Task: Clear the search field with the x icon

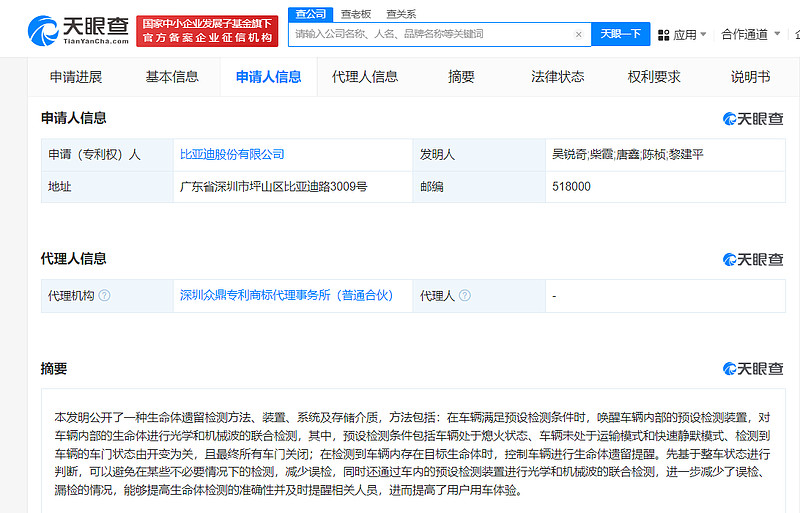Action: (579, 35)
